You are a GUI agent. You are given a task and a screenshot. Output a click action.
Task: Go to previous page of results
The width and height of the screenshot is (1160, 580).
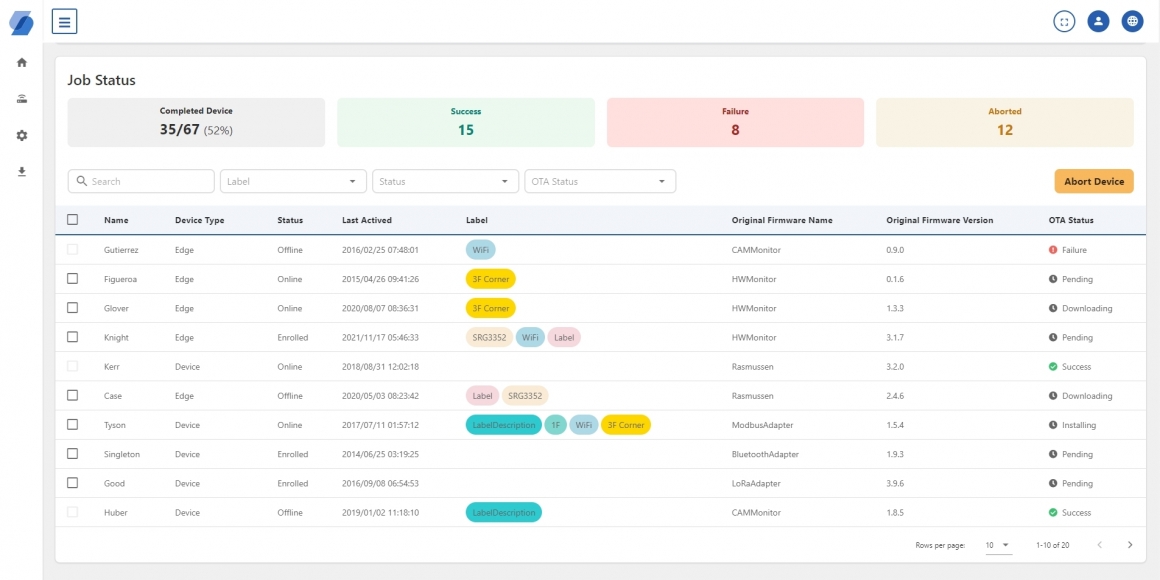tap(1099, 545)
